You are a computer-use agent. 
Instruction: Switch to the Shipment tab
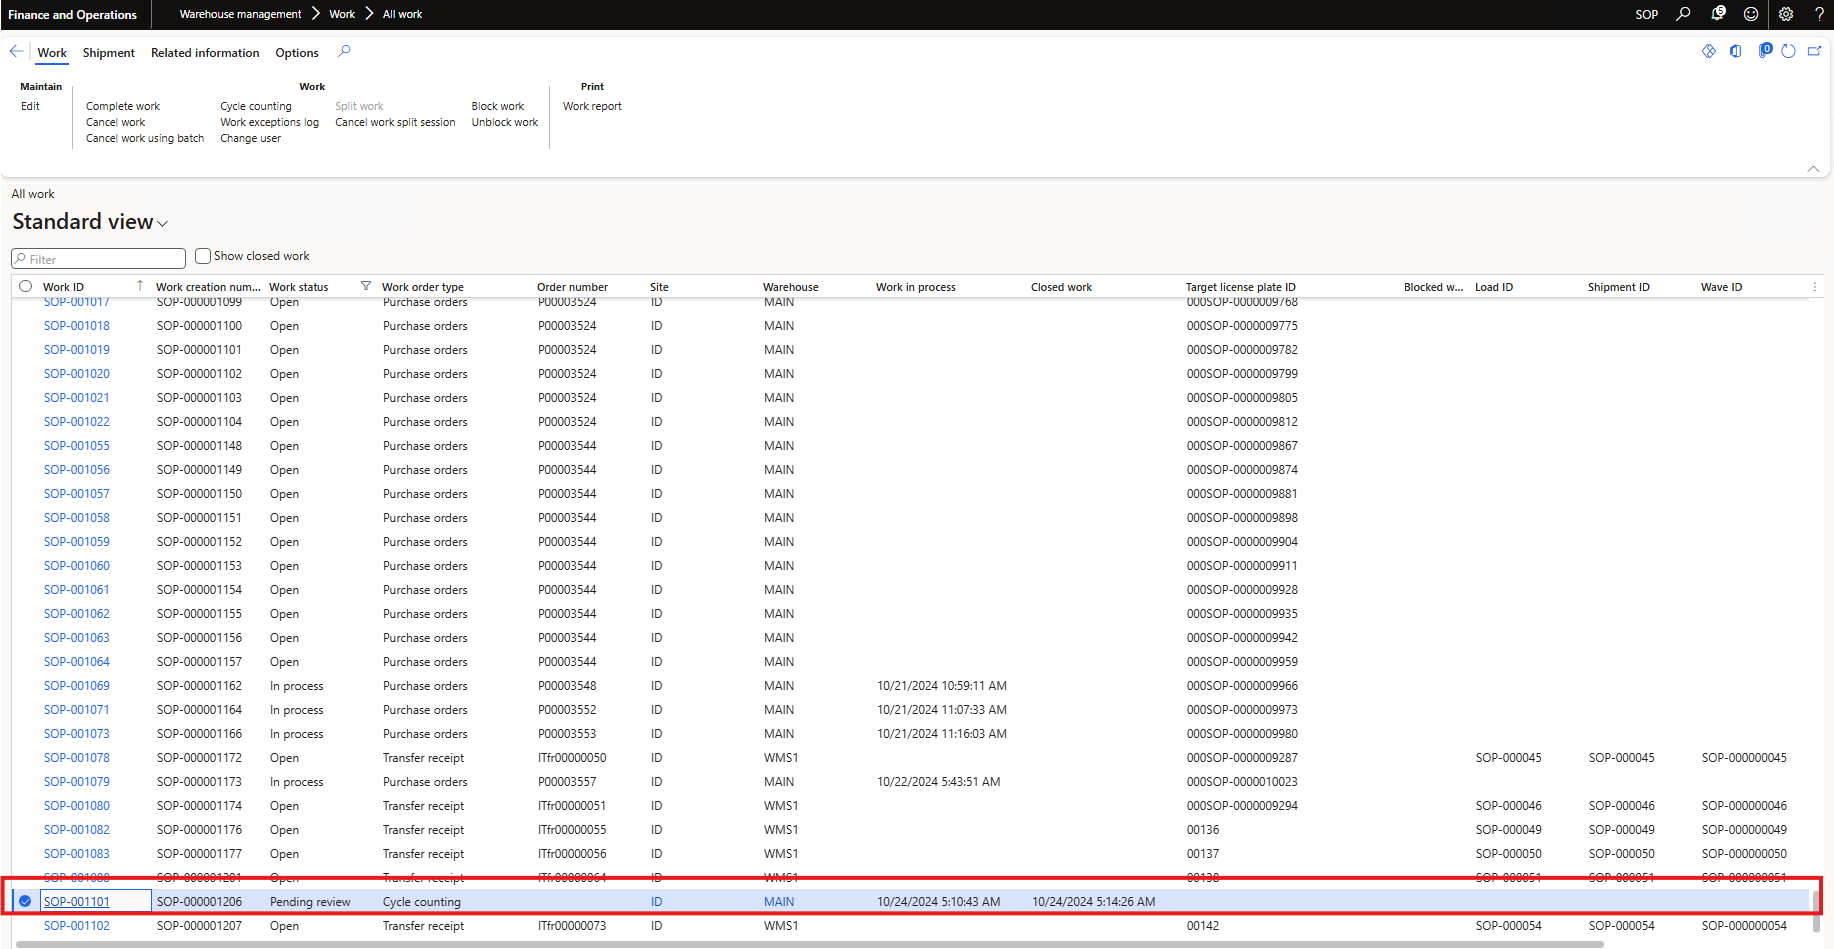point(108,53)
